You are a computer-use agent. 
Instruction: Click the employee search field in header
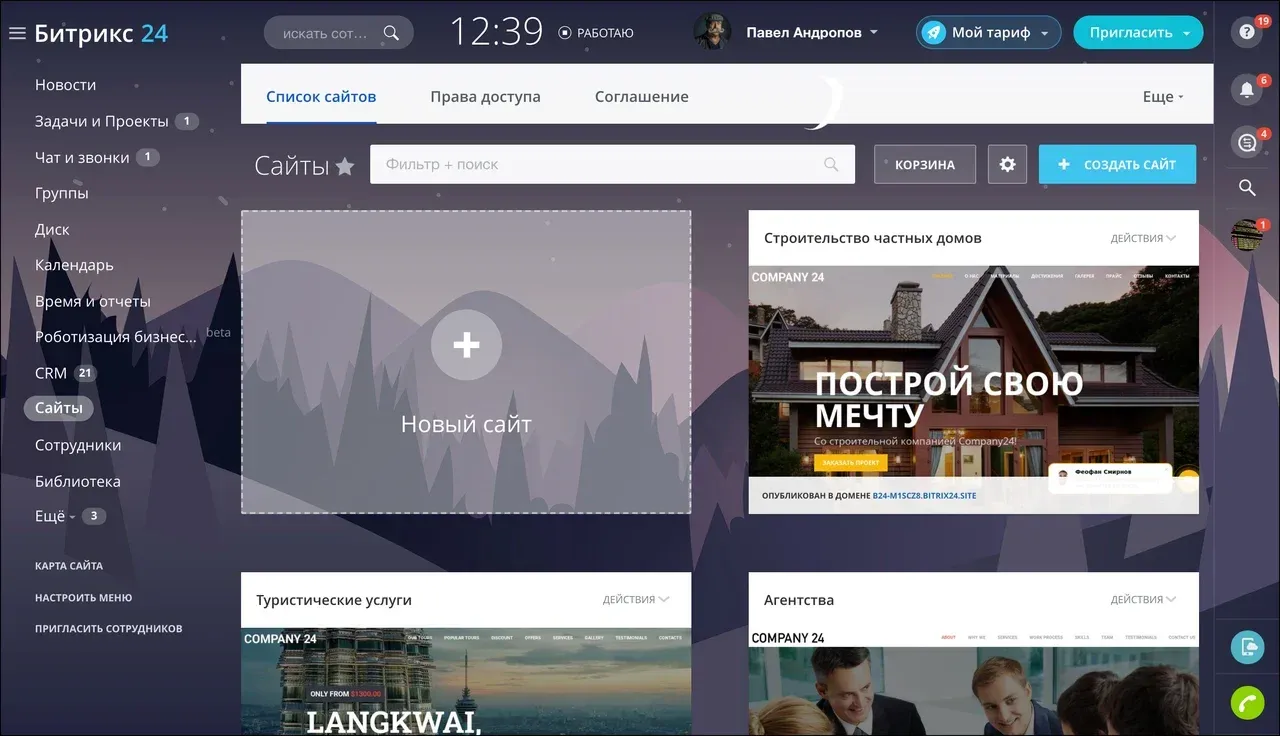pos(338,33)
